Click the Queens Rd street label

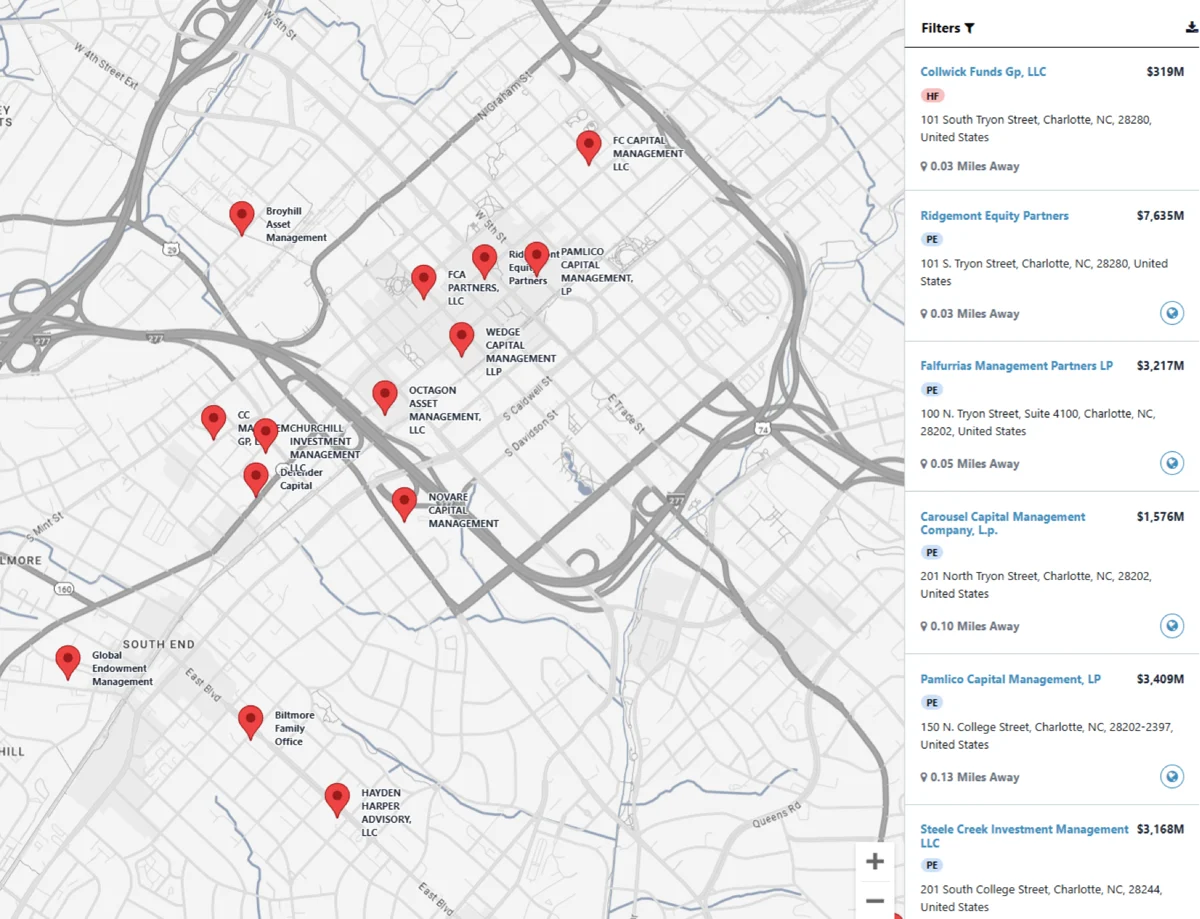[x=777, y=816]
